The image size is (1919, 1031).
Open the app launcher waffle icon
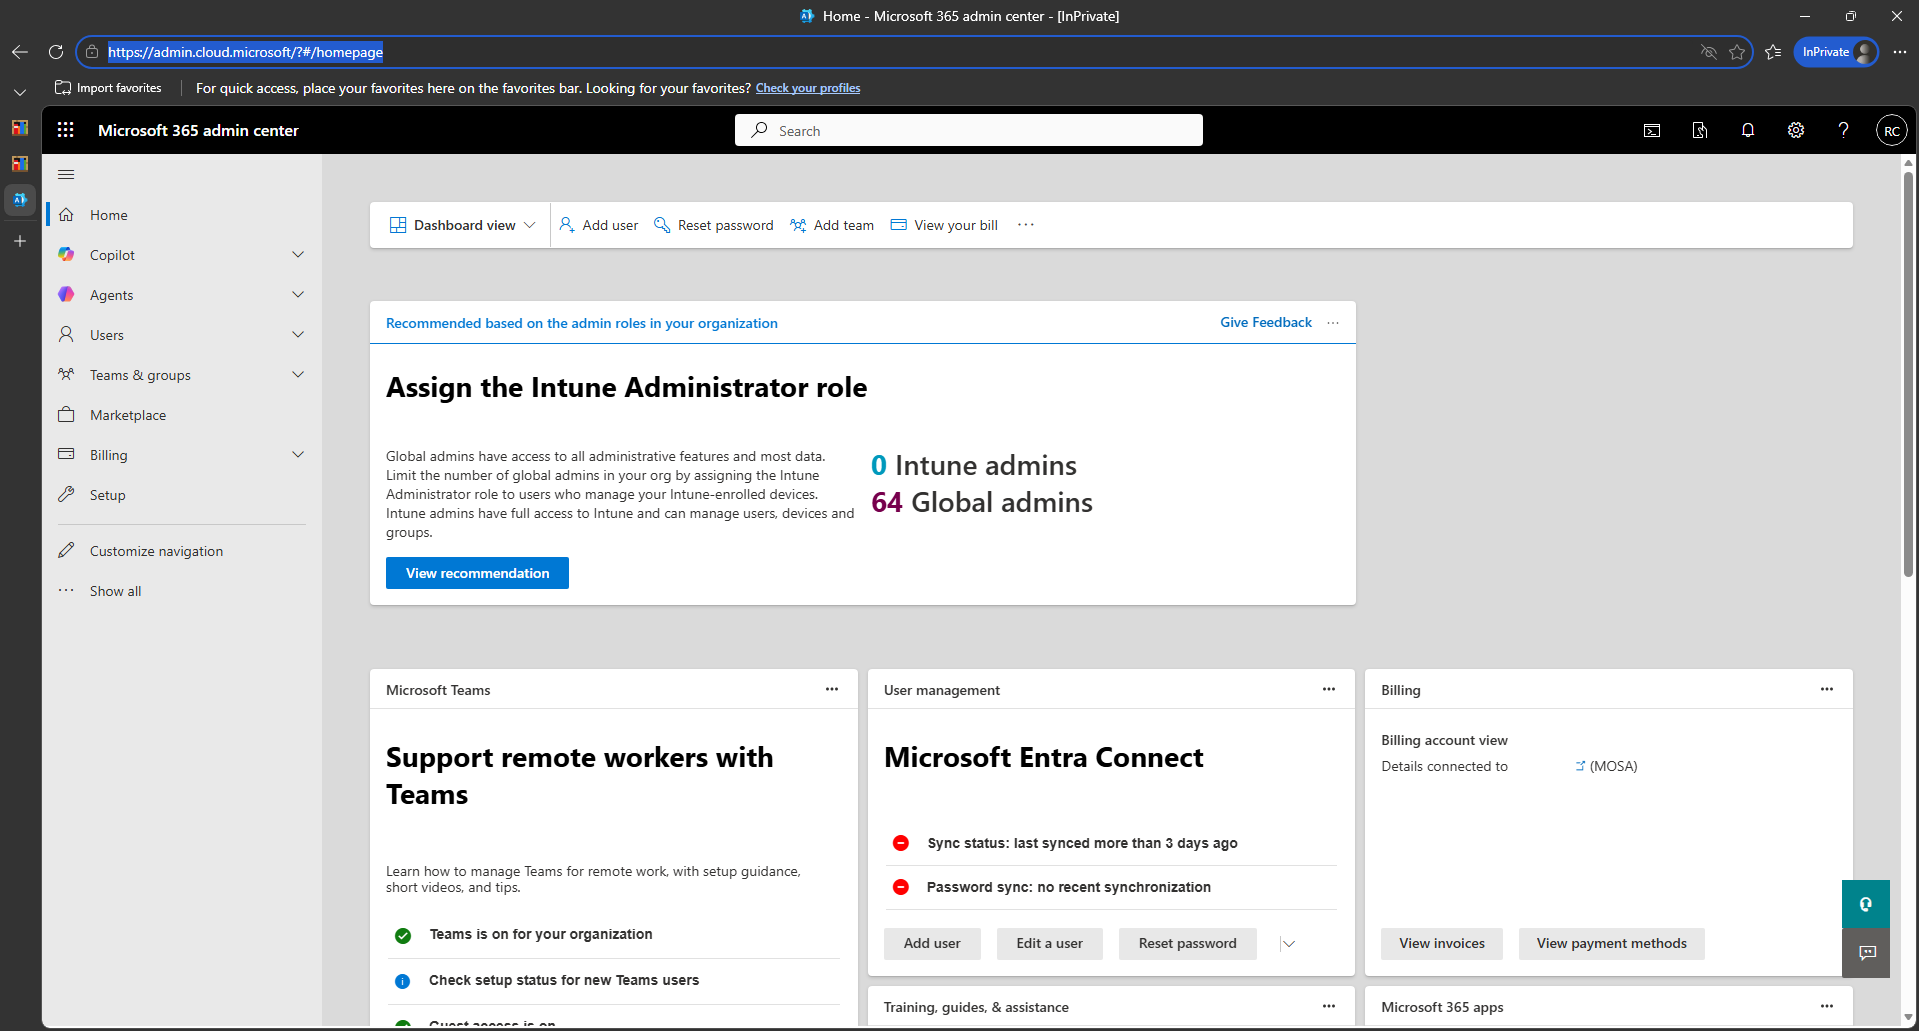(66, 130)
